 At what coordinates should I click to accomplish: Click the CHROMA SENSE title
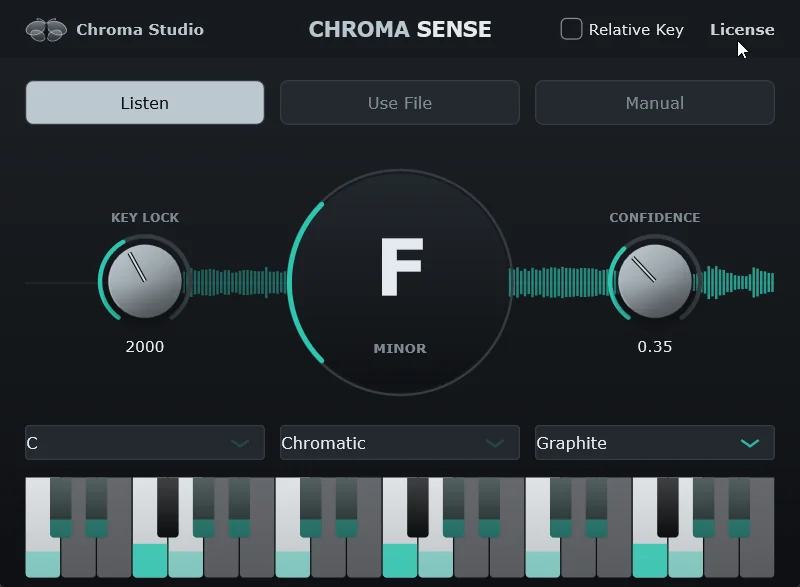point(400,29)
